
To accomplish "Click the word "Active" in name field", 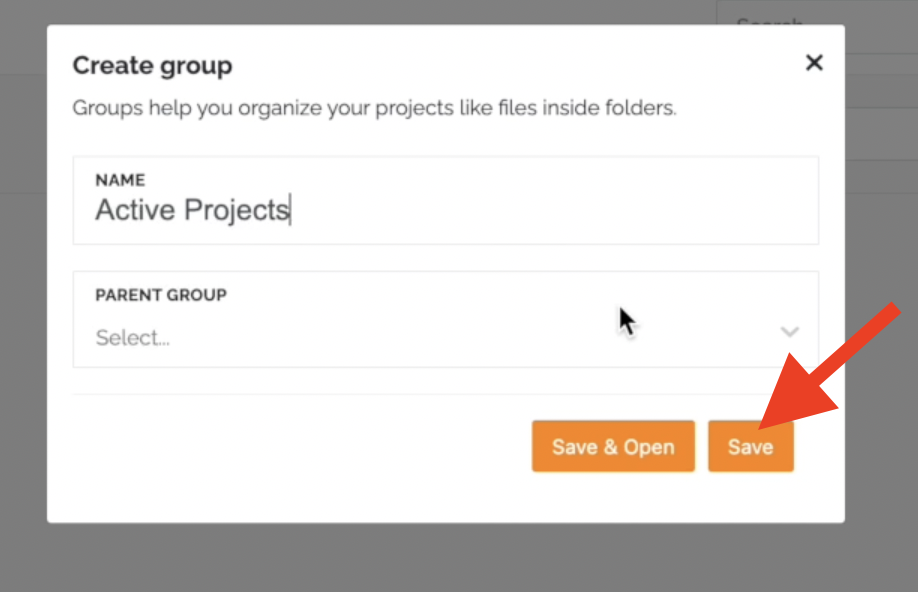I will coord(135,210).
